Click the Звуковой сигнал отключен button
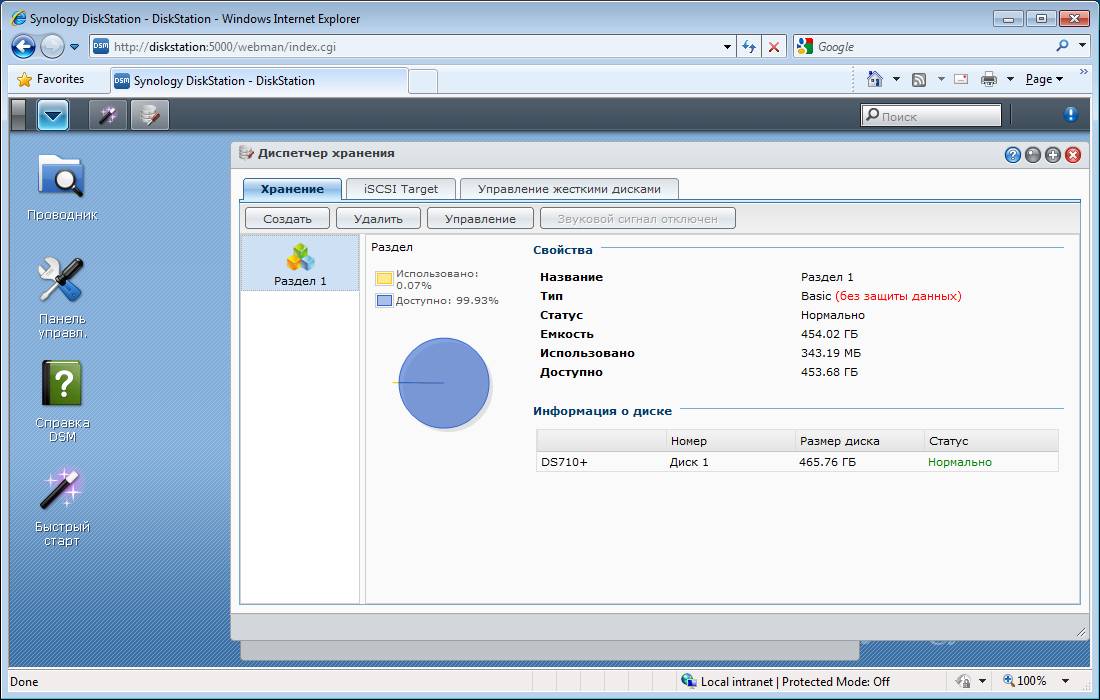 pos(638,218)
